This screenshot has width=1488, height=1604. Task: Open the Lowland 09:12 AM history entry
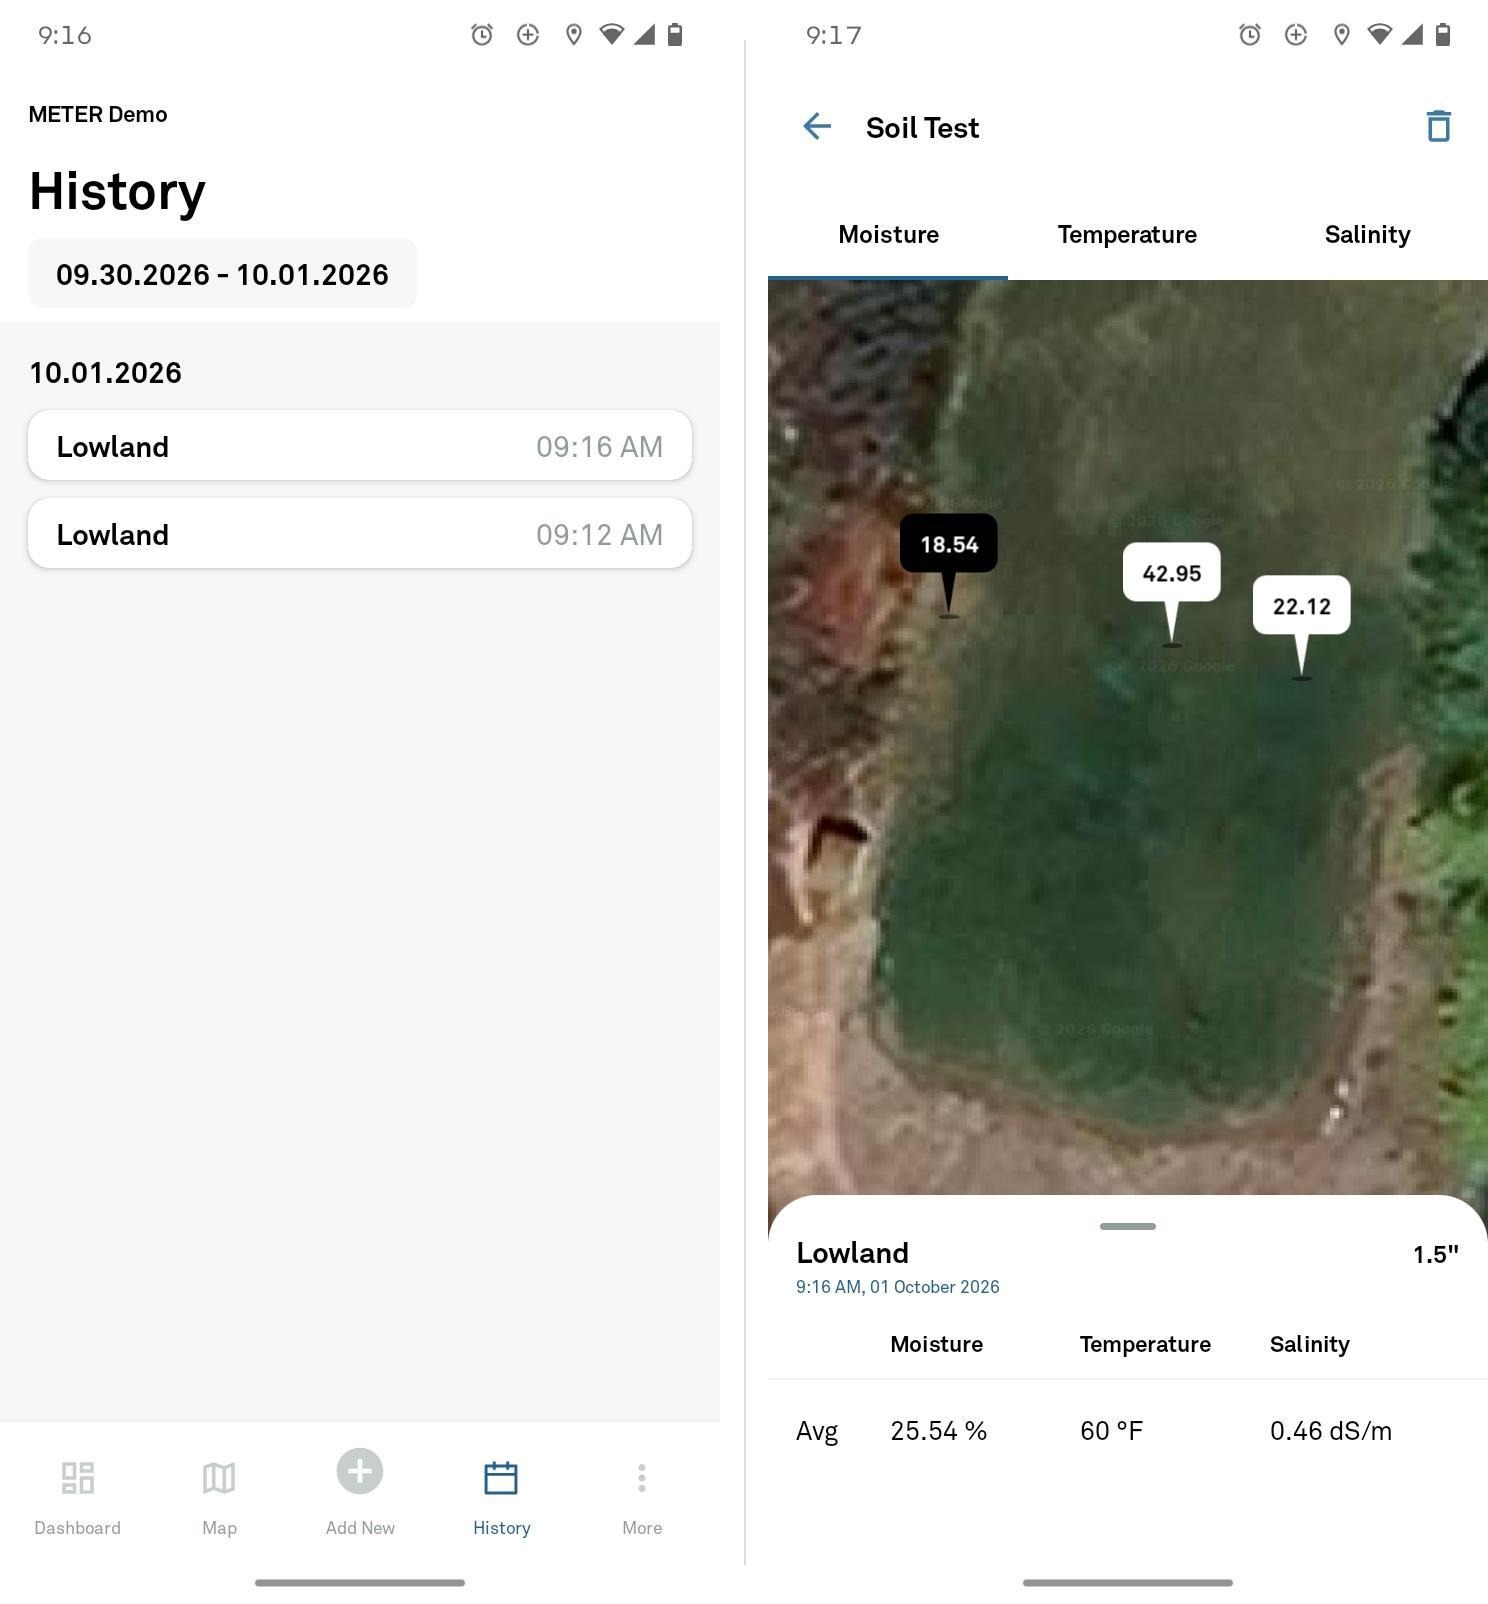360,534
